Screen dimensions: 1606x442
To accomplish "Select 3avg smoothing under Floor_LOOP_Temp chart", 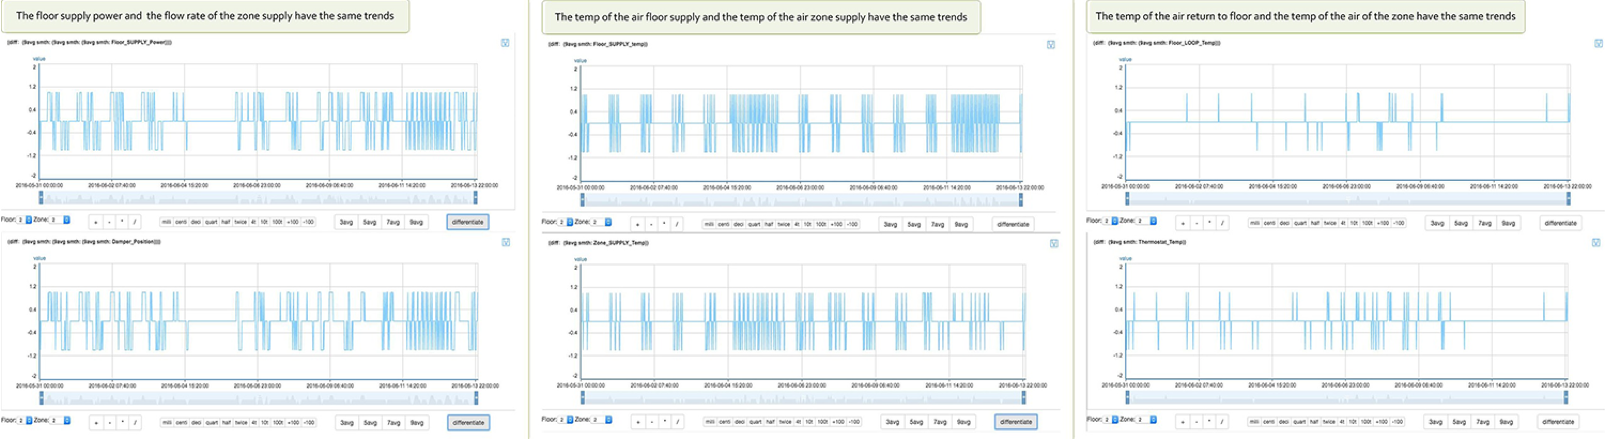I will (x=1436, y=223).
